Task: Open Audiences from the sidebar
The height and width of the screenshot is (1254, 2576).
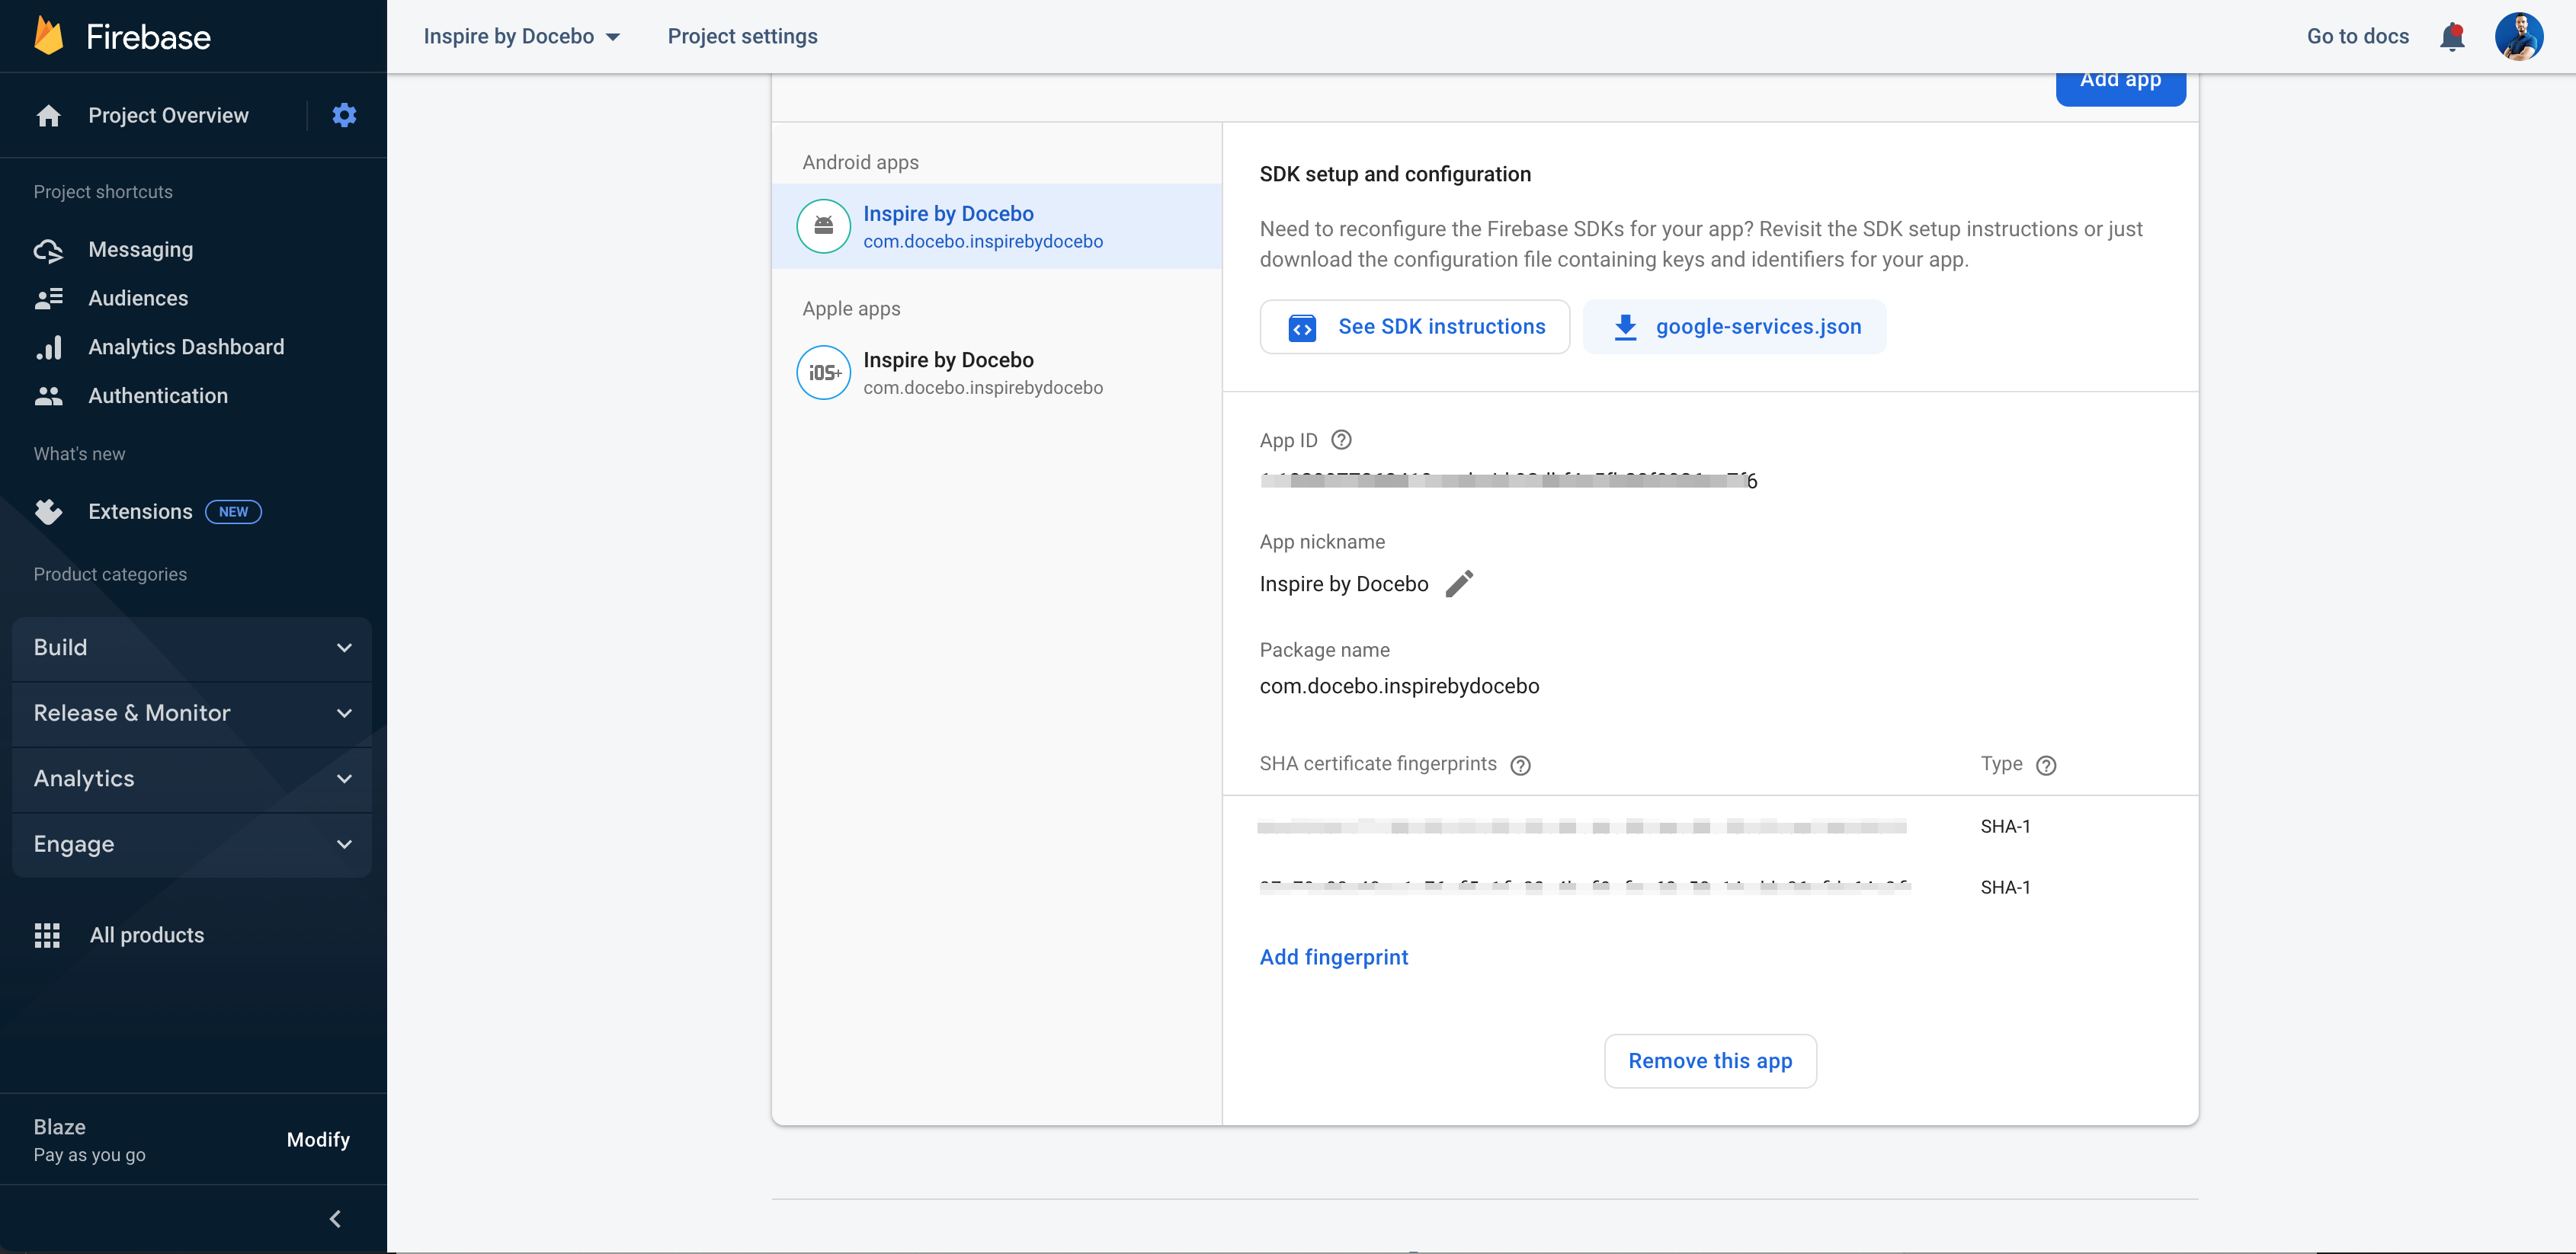Action: (138, 298)
